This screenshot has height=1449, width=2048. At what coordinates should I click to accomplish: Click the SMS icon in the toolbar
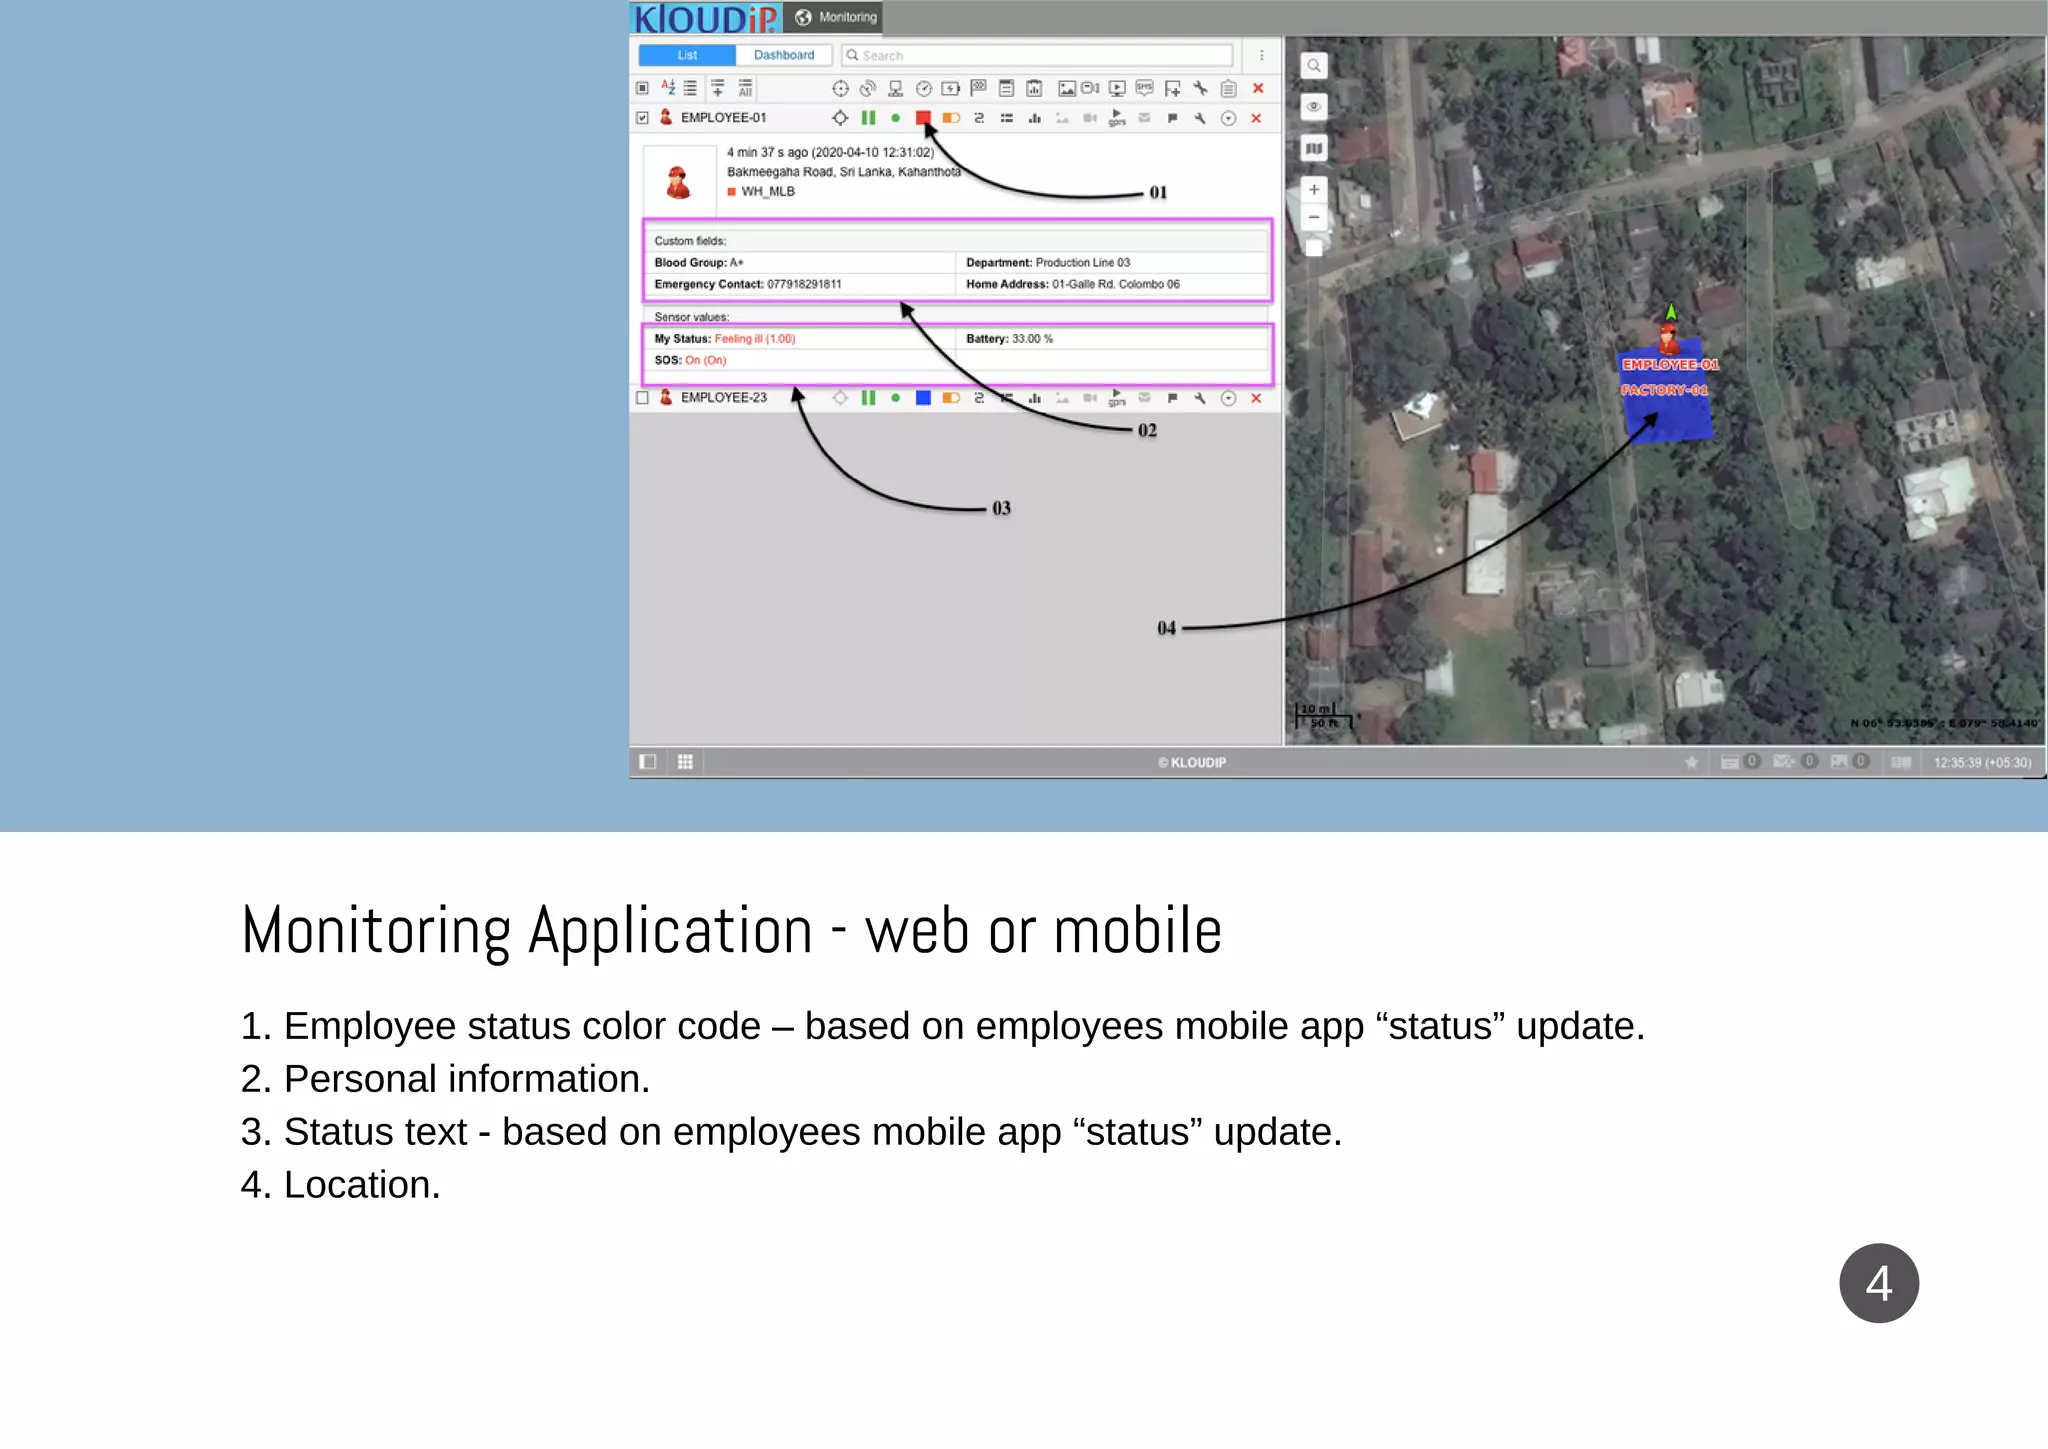click(1144, 88)
